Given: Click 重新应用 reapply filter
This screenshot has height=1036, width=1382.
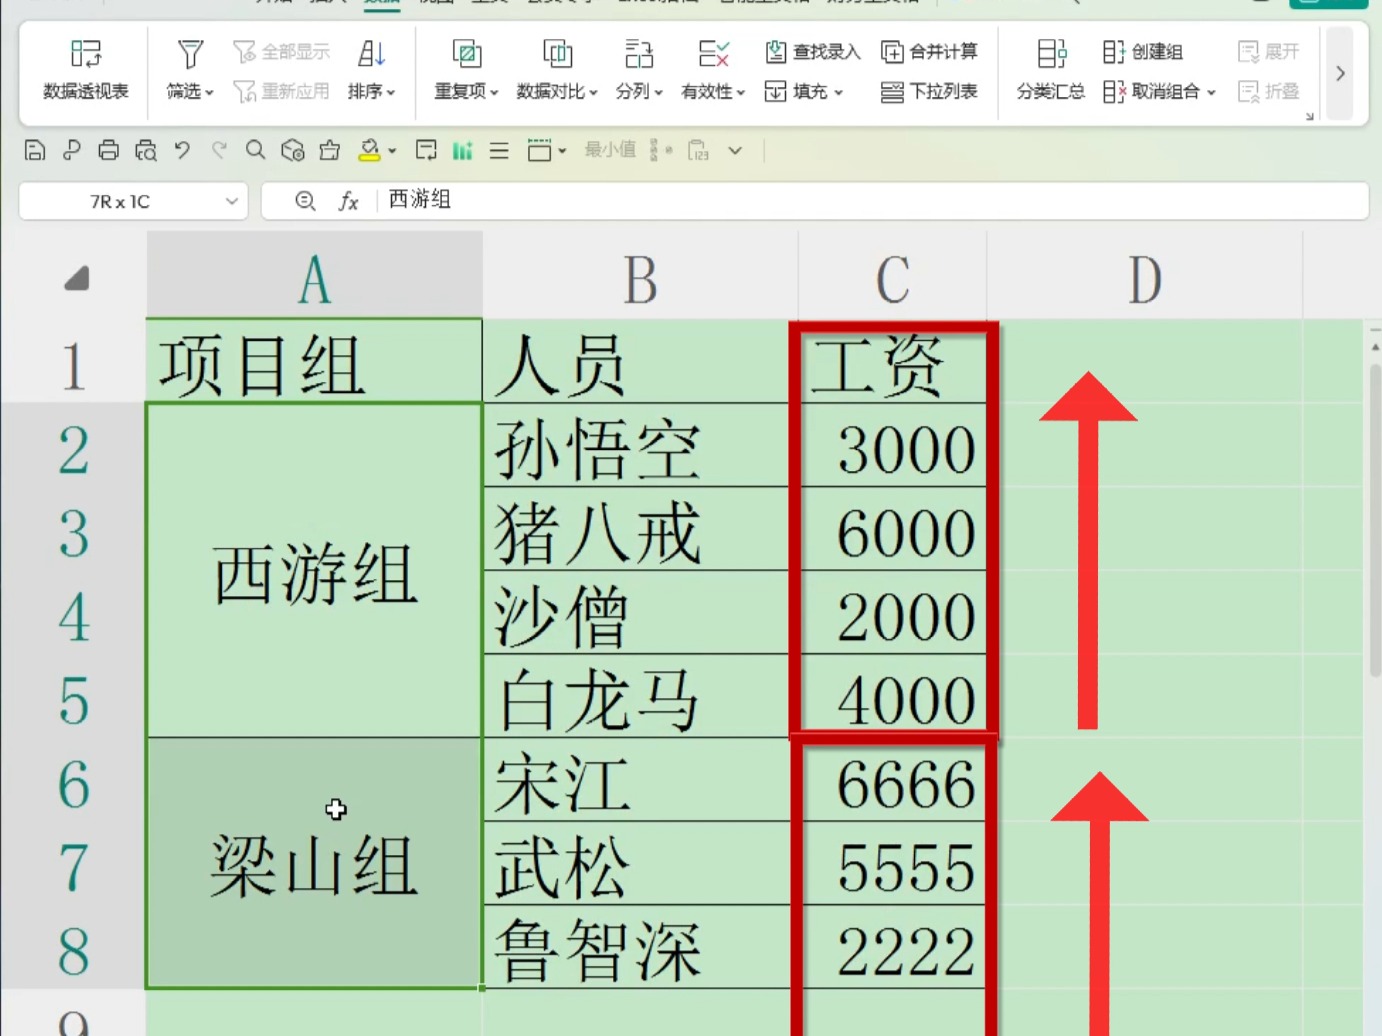Looking at the screenshot, I should click(281, 91).
